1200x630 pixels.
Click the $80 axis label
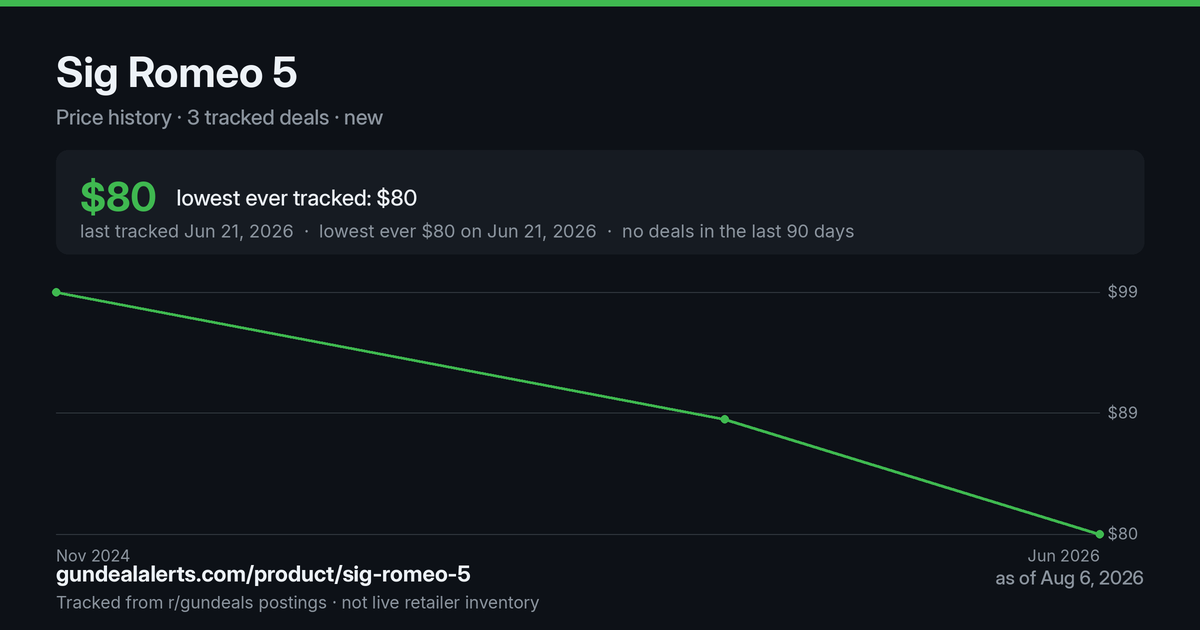pyautogui.click(x=1123, y=534)
